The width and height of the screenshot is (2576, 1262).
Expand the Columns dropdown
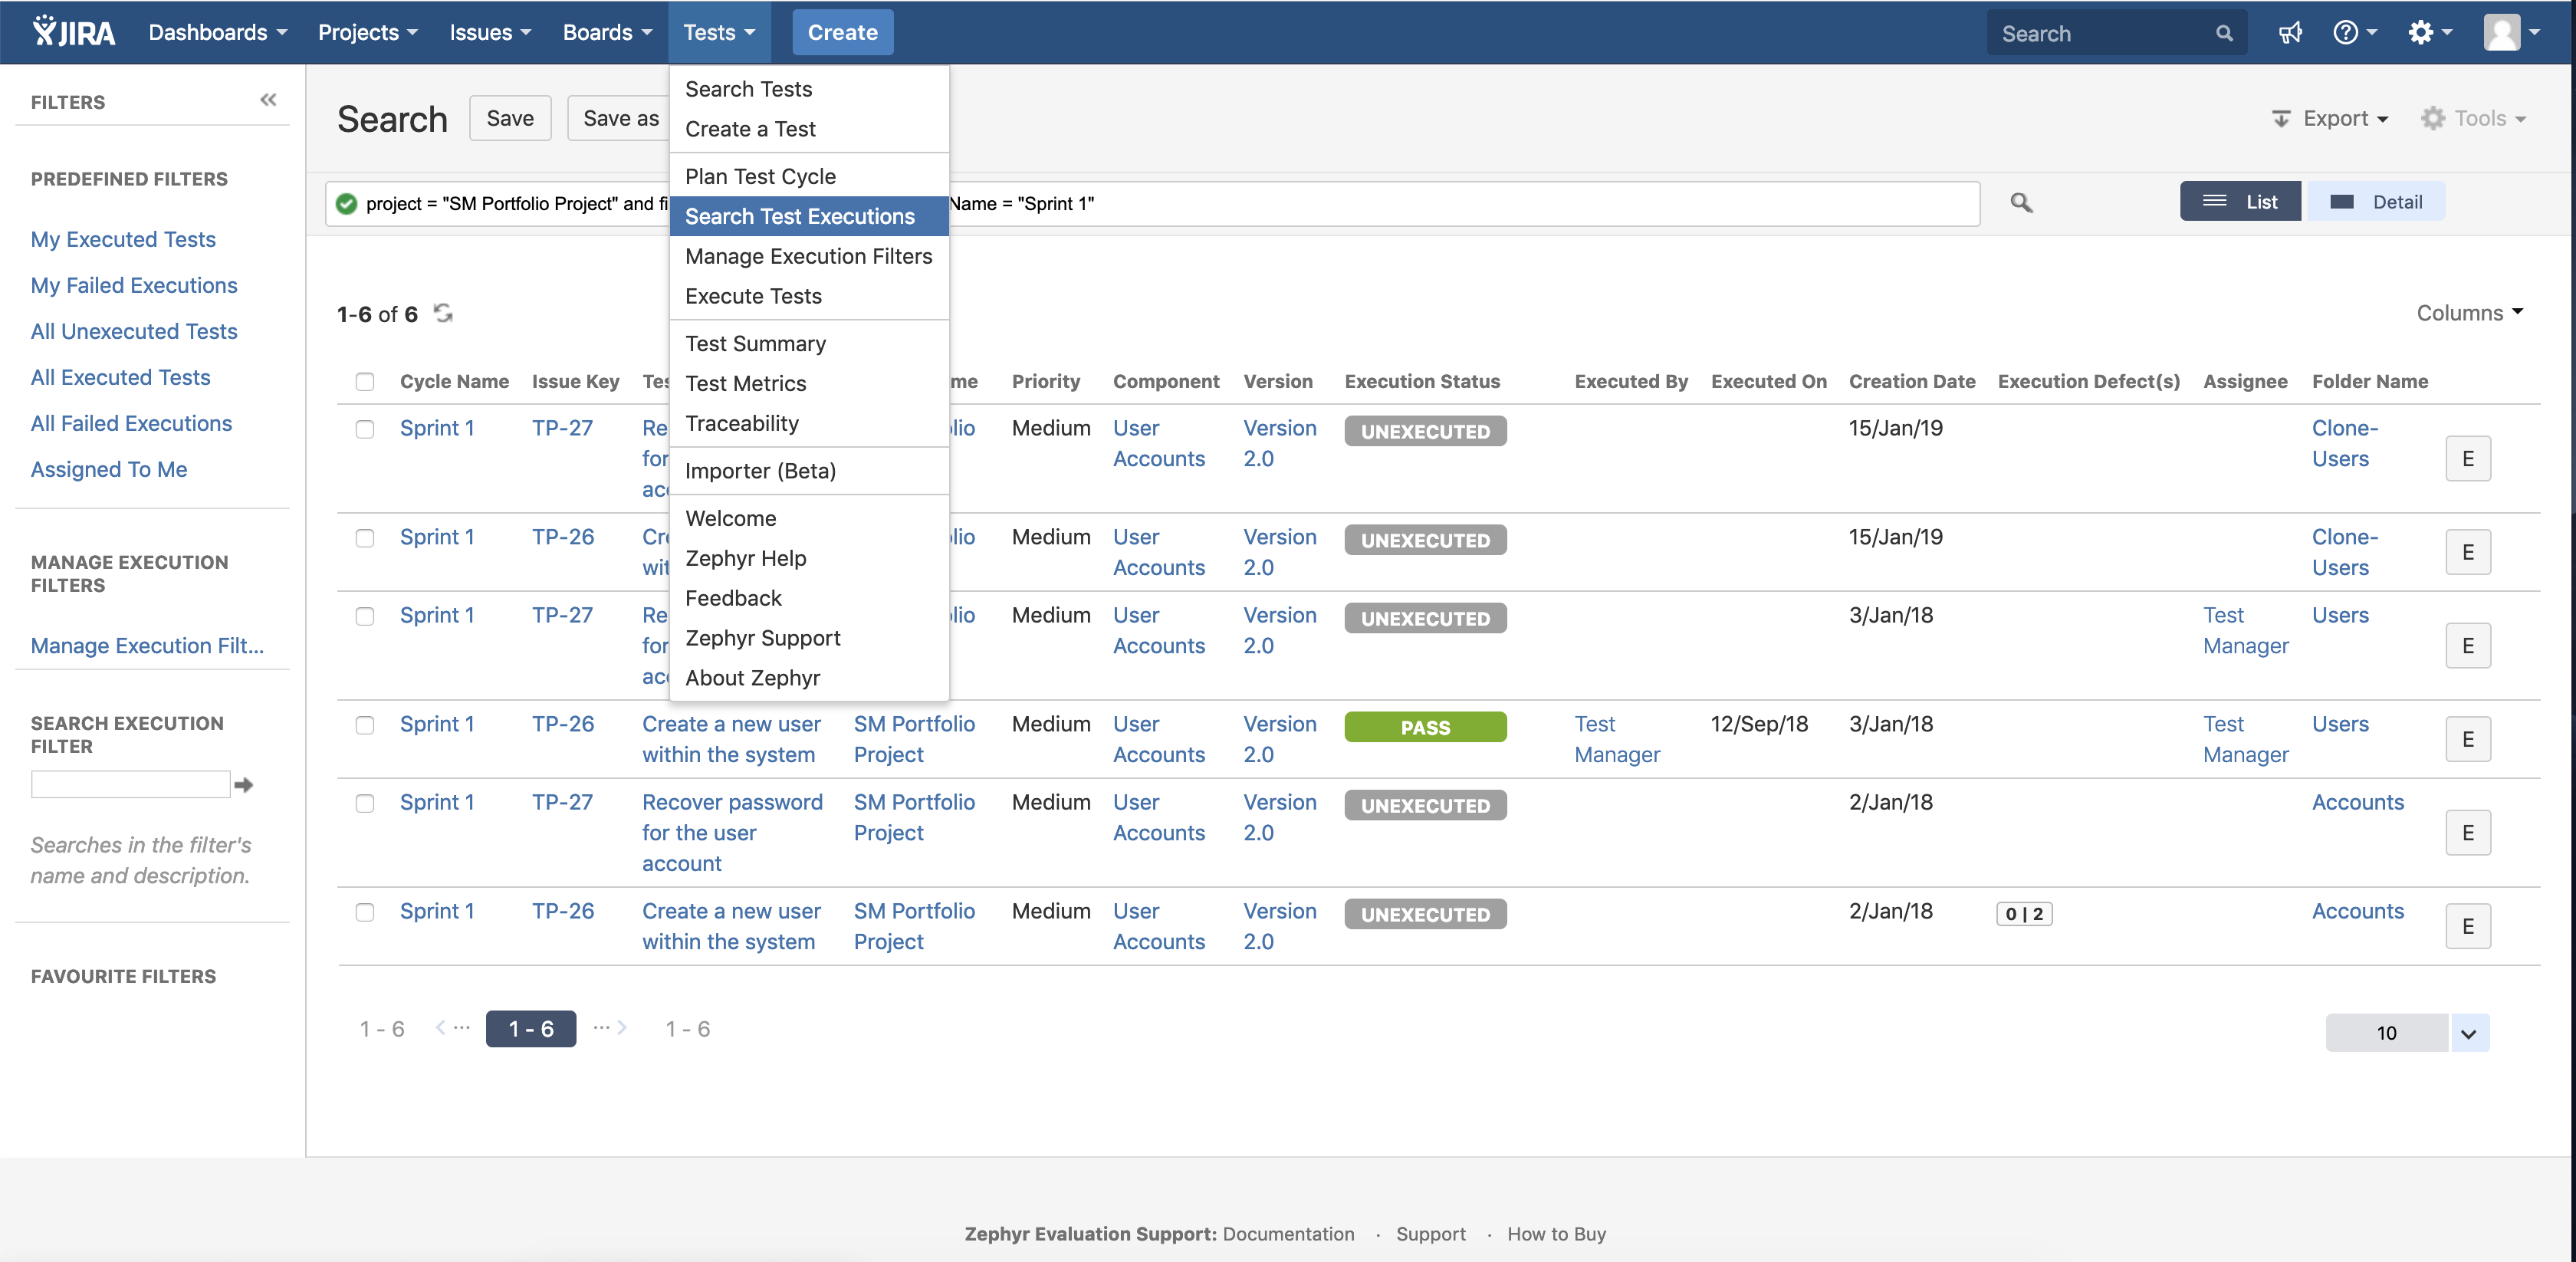(x=2469, y=313)
